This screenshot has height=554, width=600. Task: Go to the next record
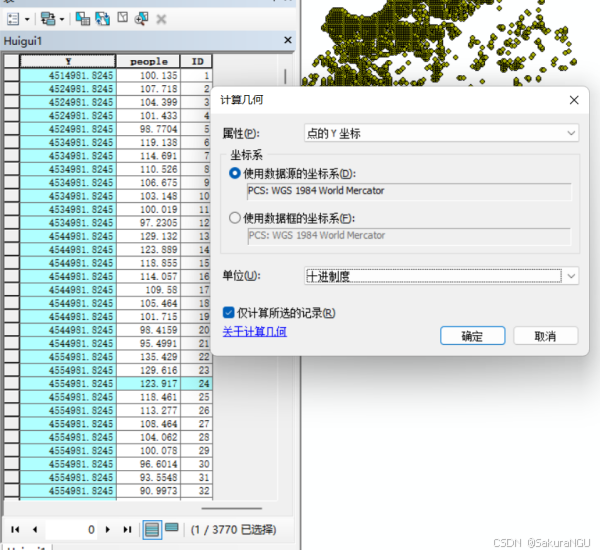point(108,530)
